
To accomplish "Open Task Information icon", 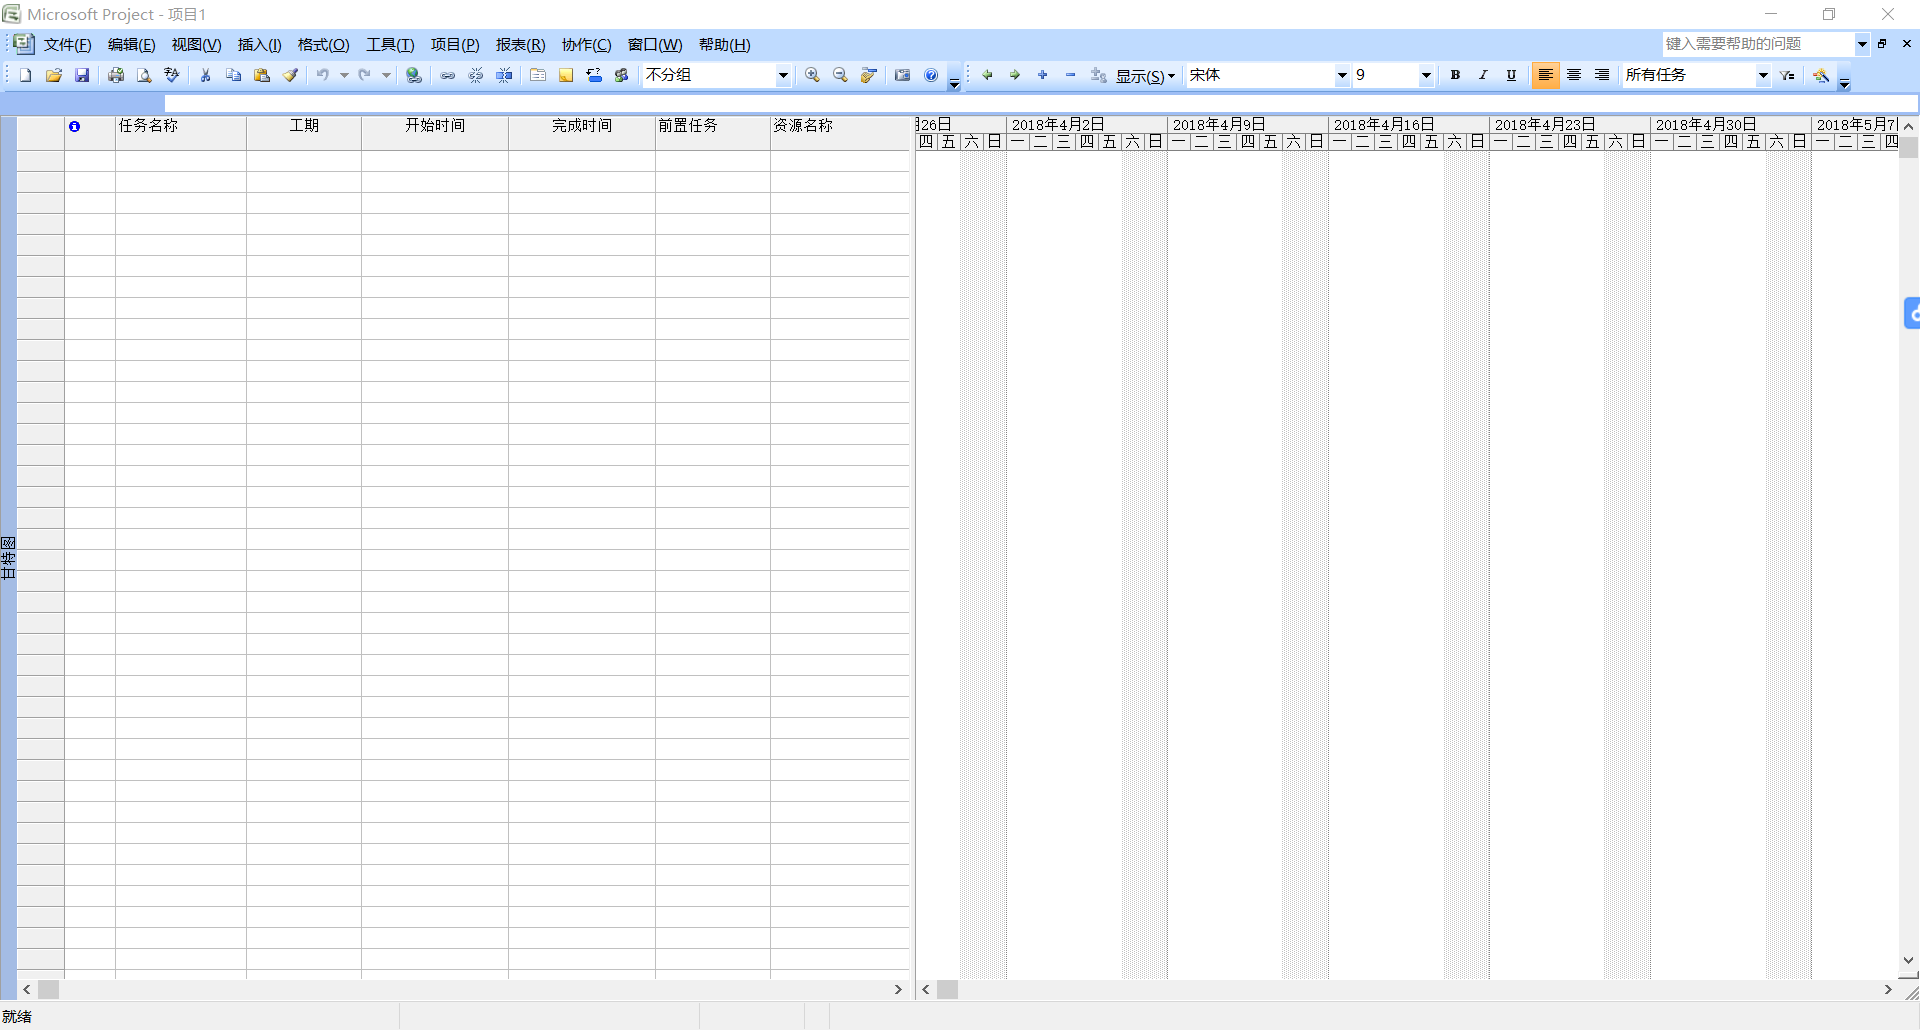I will coord(538,75).
